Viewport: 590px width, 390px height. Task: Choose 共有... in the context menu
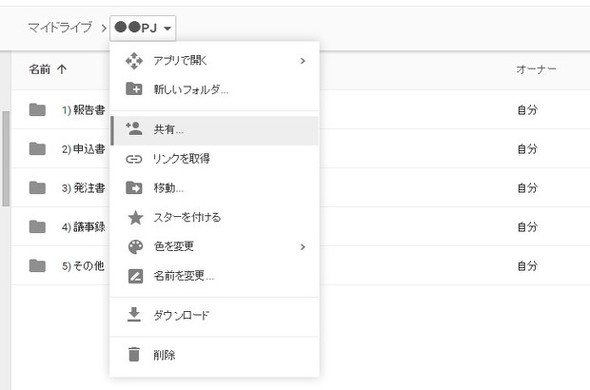coord(214,130)
